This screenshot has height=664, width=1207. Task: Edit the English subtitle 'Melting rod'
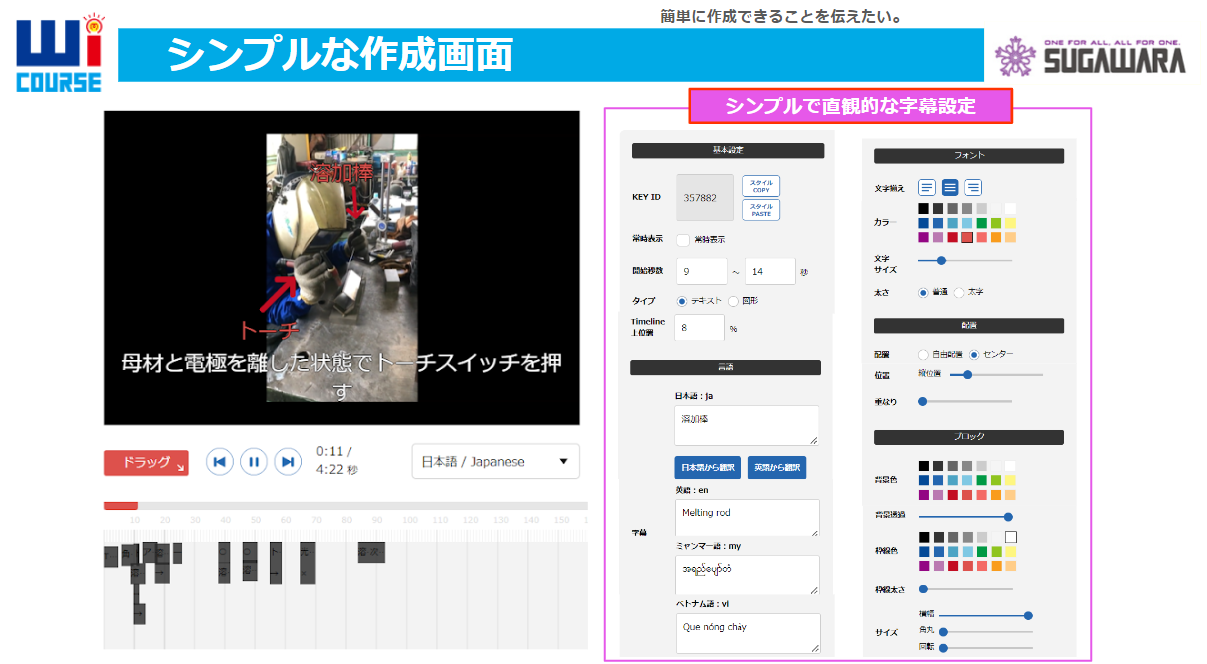pos(746,518)
